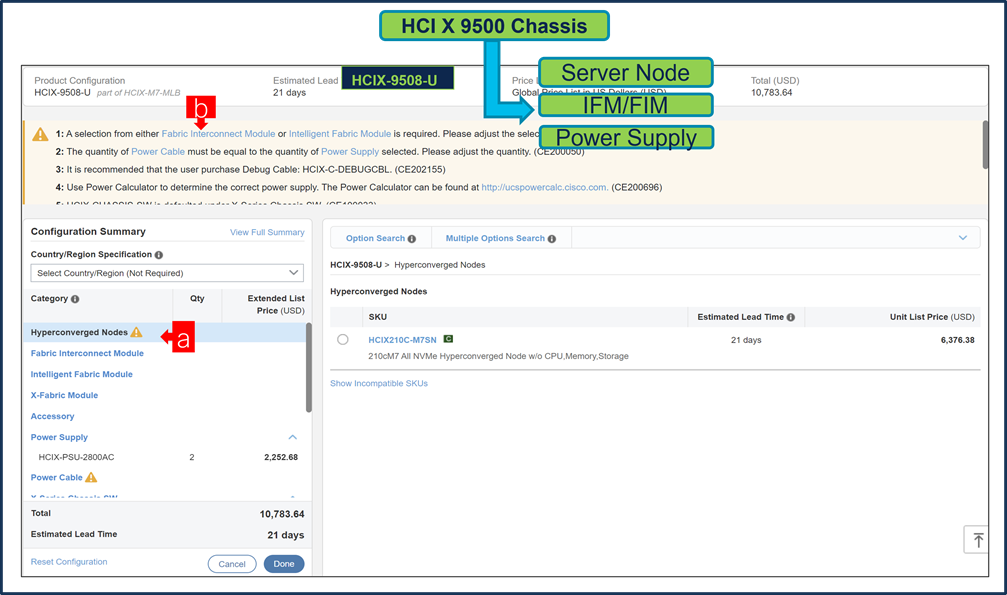This screenshot has height=595, width=1007.
Task: Click warning icon beside Hyperconverged Nodes
Action: click(x=136, y=332)
